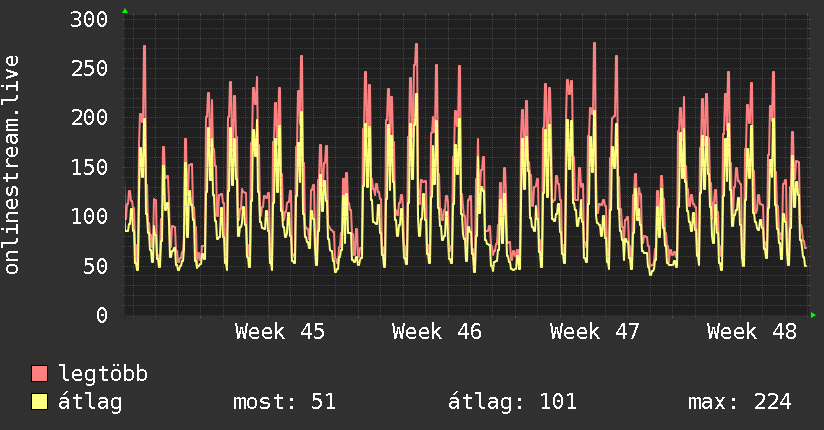Click the 0 y-axis value
The image size is (824, 430).
point(102,315)
